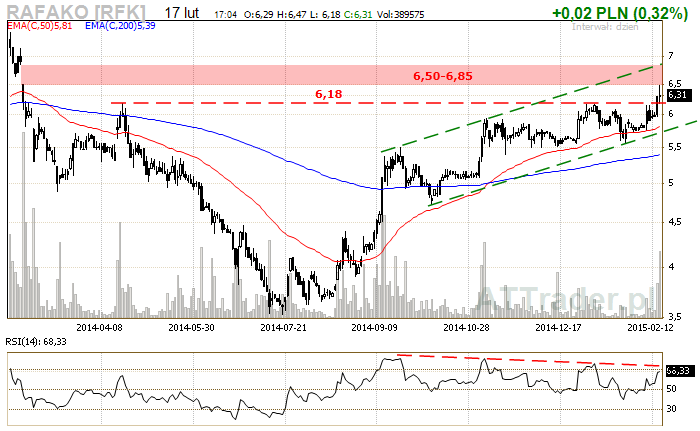Click the 2014-12-17 date axis label
The width and height of the screenshot is (700, 431).
click(x=558, y=327)
